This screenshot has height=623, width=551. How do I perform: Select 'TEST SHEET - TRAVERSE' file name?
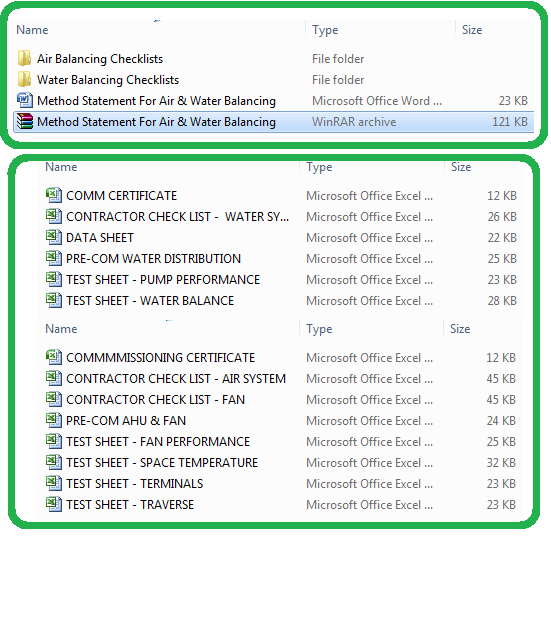click(x=130, y=505)
